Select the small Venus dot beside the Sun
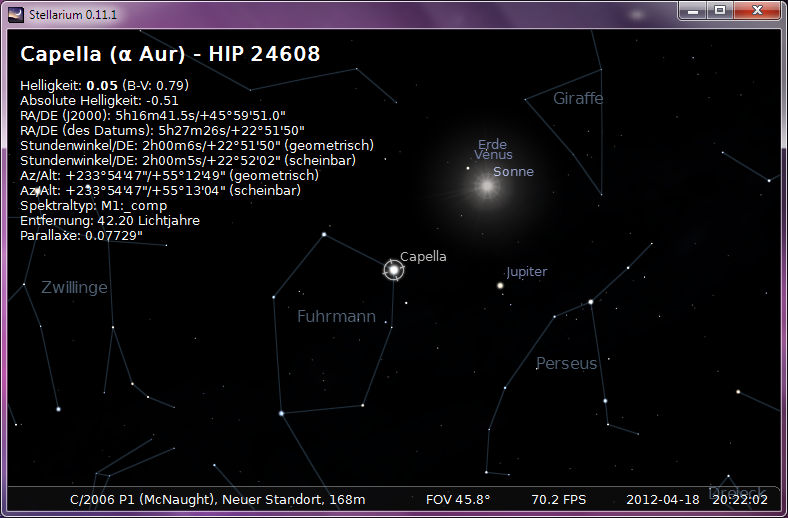The height and width of the screenshot is (518, 788). (467, 168)
